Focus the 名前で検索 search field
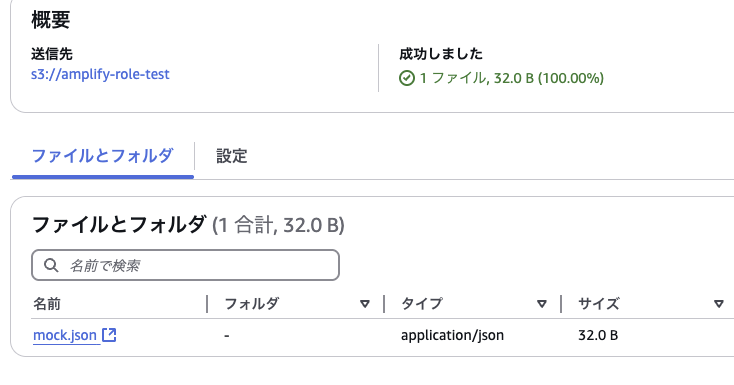The width and height of the screenshot is (734, 385). point(185,265)
